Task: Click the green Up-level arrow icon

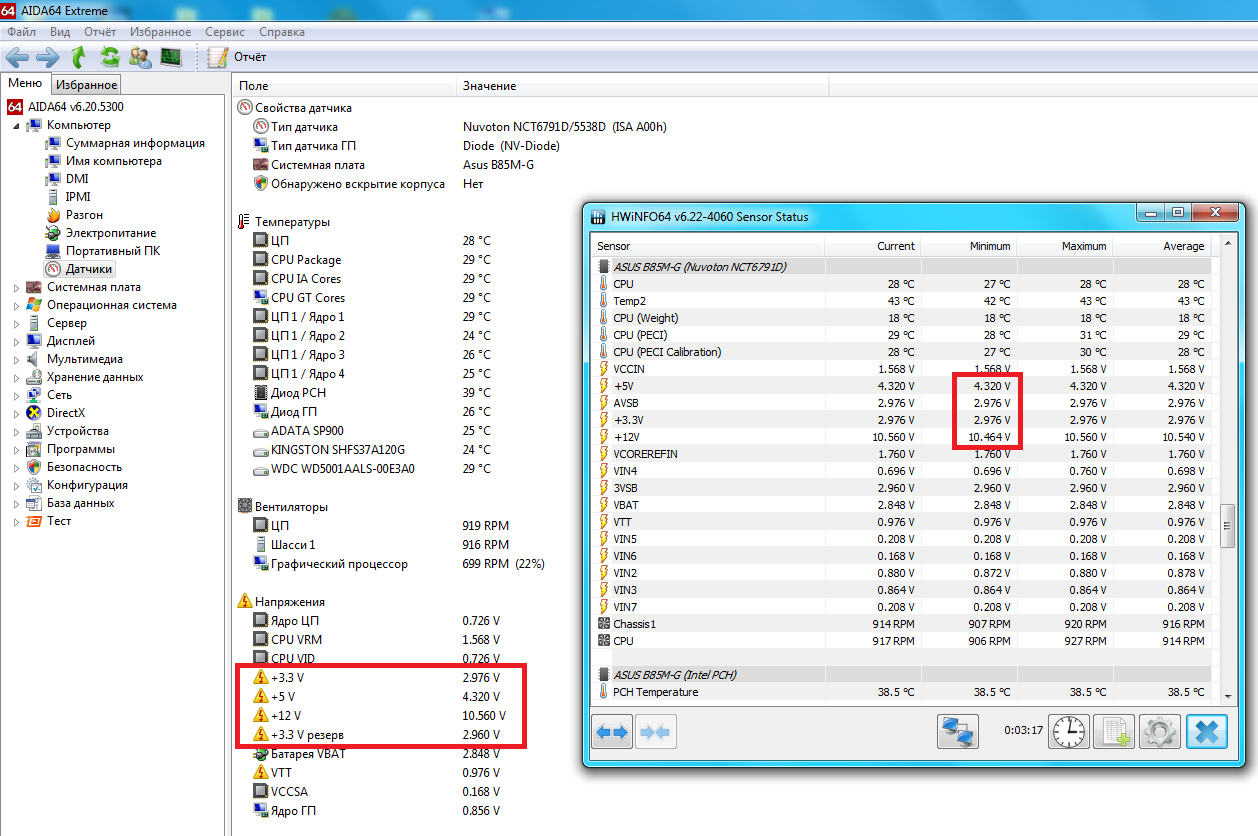Action: point(79,57)
